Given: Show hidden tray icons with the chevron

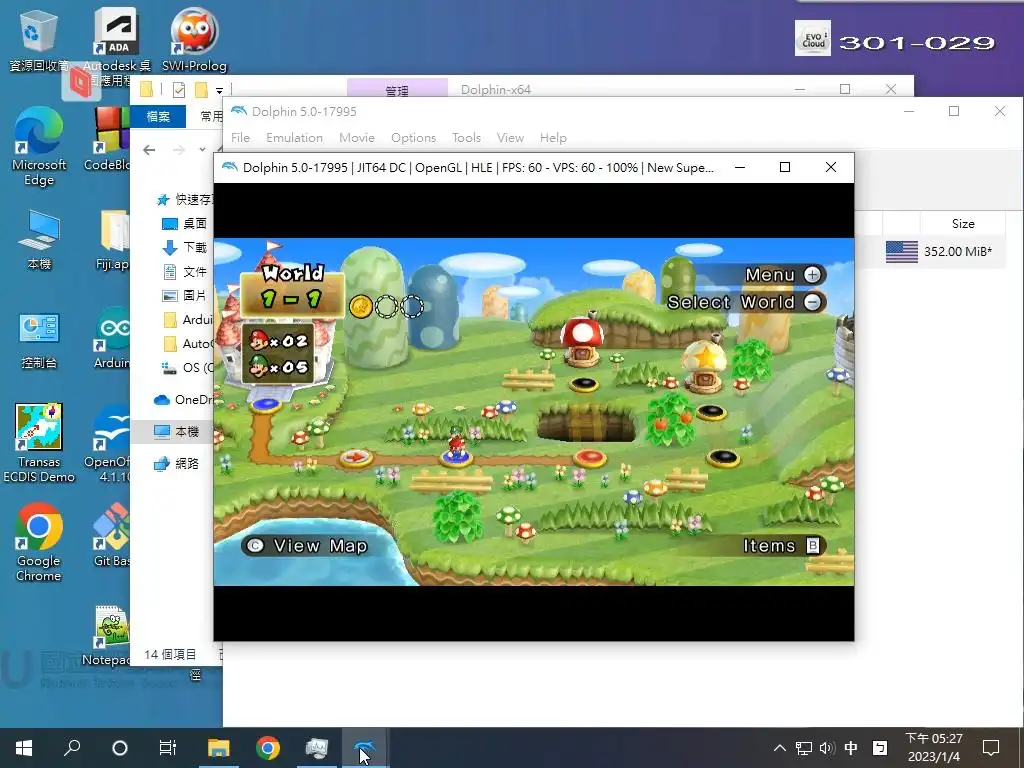Looking at the screenshot, I should (x=780, y=748).
